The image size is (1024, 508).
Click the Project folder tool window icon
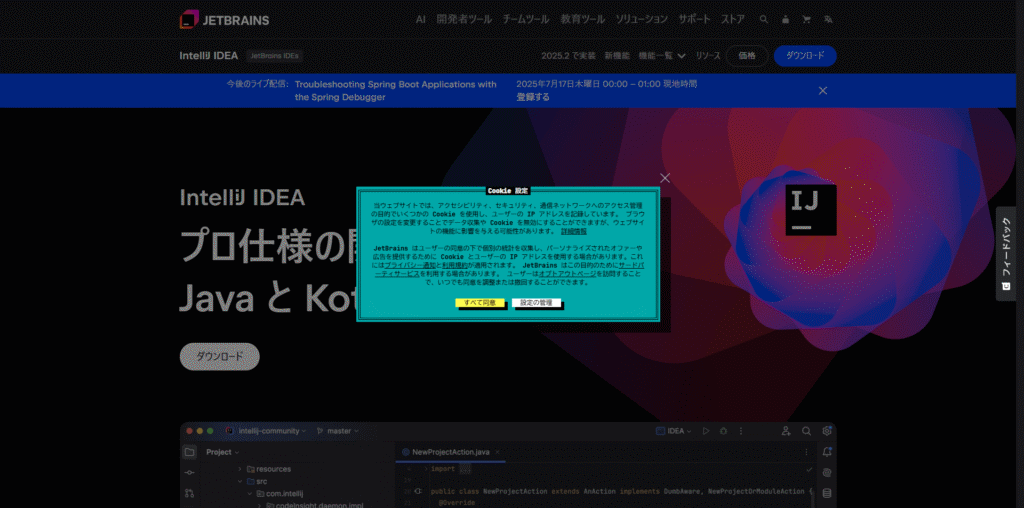[x=189, y=452]
